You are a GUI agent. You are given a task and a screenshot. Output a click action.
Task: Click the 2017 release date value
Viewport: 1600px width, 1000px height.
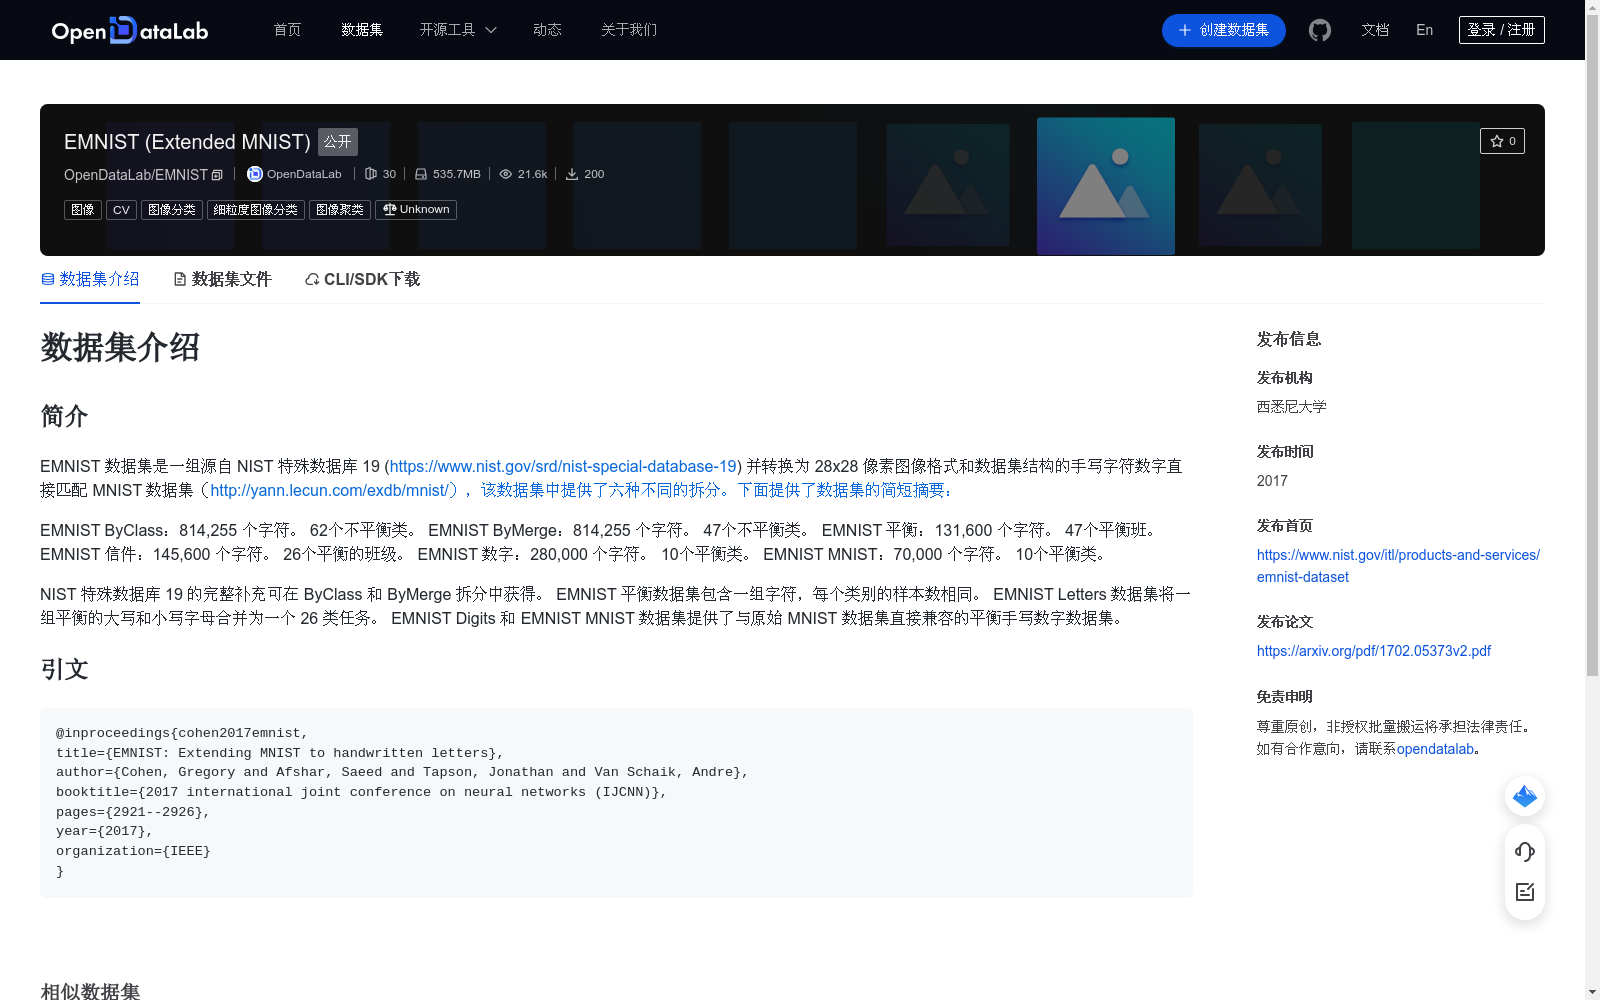(x=1272, y=481)
